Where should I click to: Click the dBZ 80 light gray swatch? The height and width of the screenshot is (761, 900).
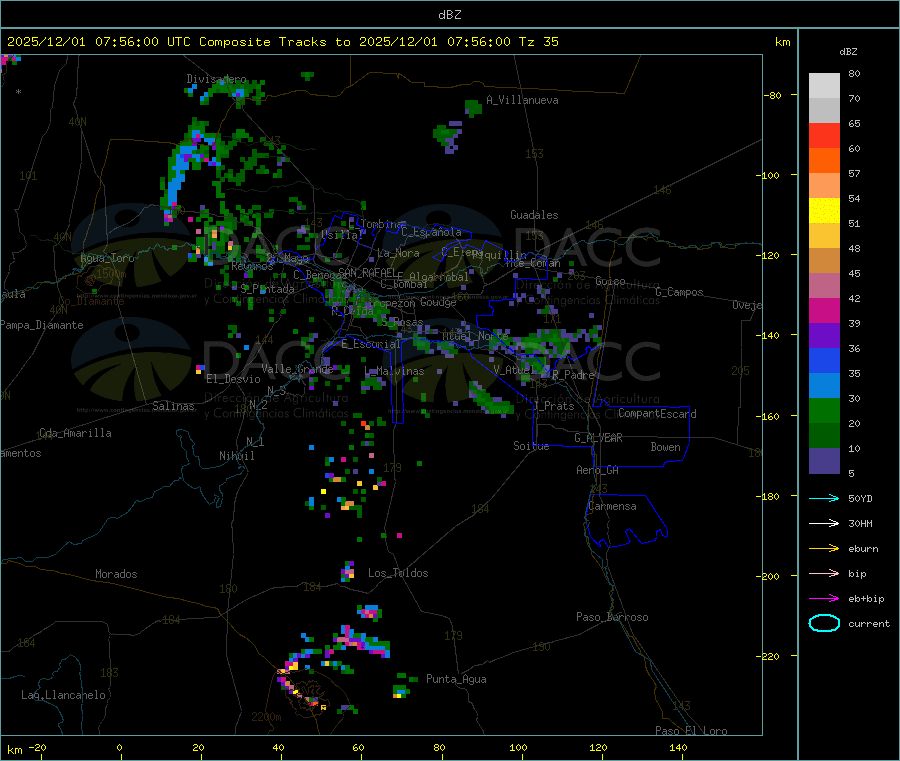(x=824, y=86)
